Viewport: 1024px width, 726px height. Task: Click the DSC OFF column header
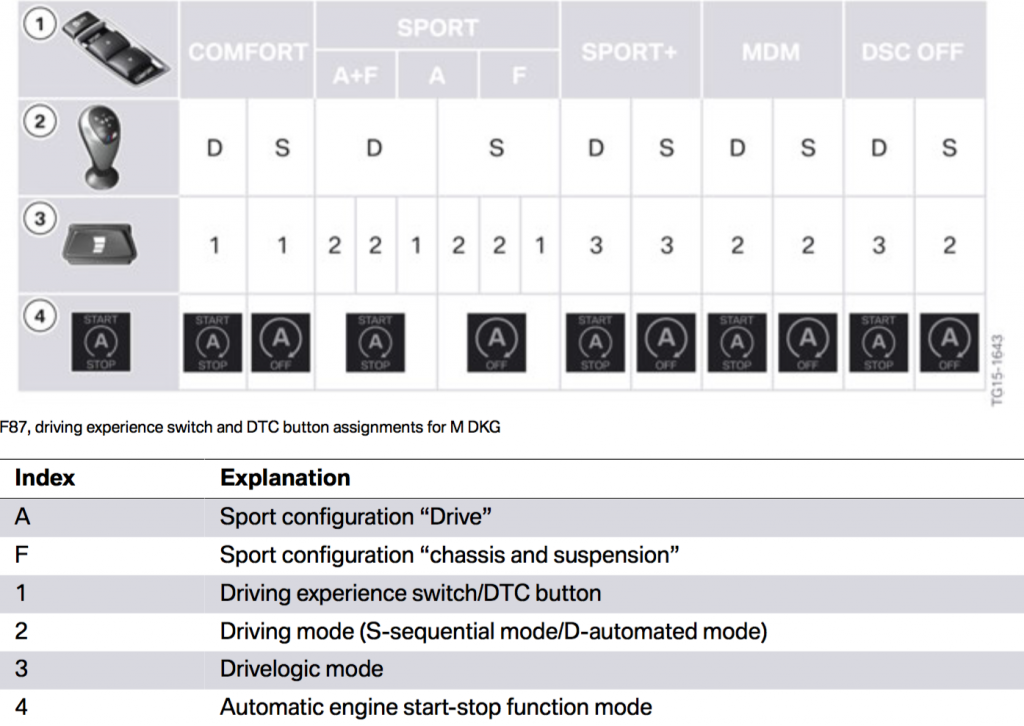point(913,52)
